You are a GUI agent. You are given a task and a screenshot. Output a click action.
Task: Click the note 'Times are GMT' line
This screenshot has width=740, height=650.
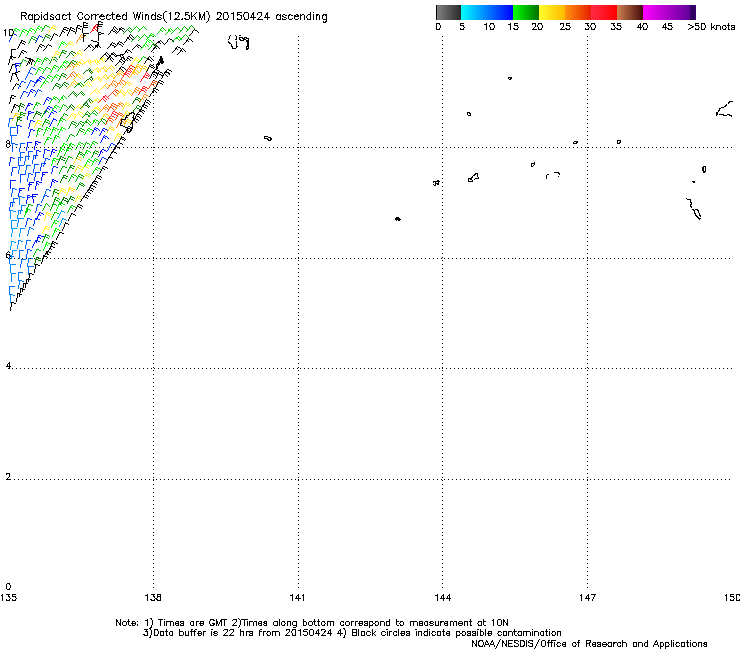click(311, 623)
